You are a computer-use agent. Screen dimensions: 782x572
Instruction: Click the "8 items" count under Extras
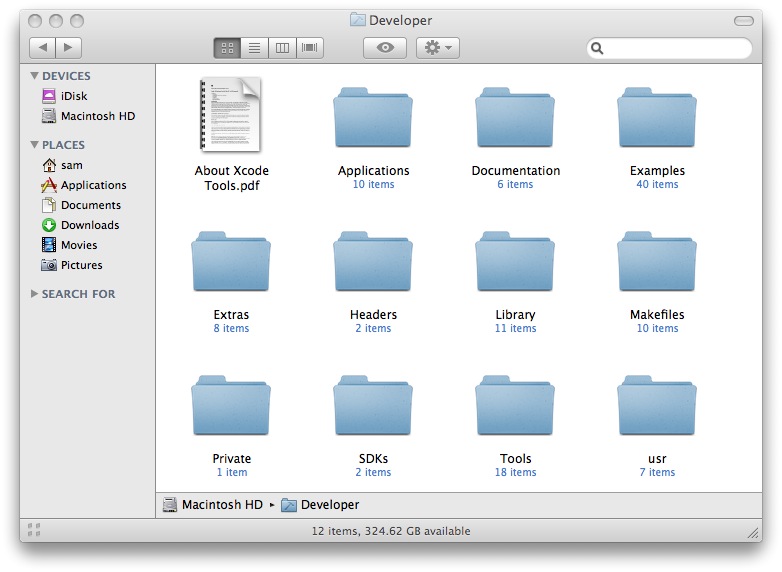tap(231, 328)
